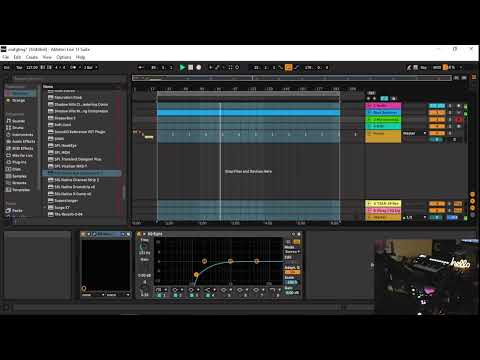Open the Options menu

click(x=64, y=57)
